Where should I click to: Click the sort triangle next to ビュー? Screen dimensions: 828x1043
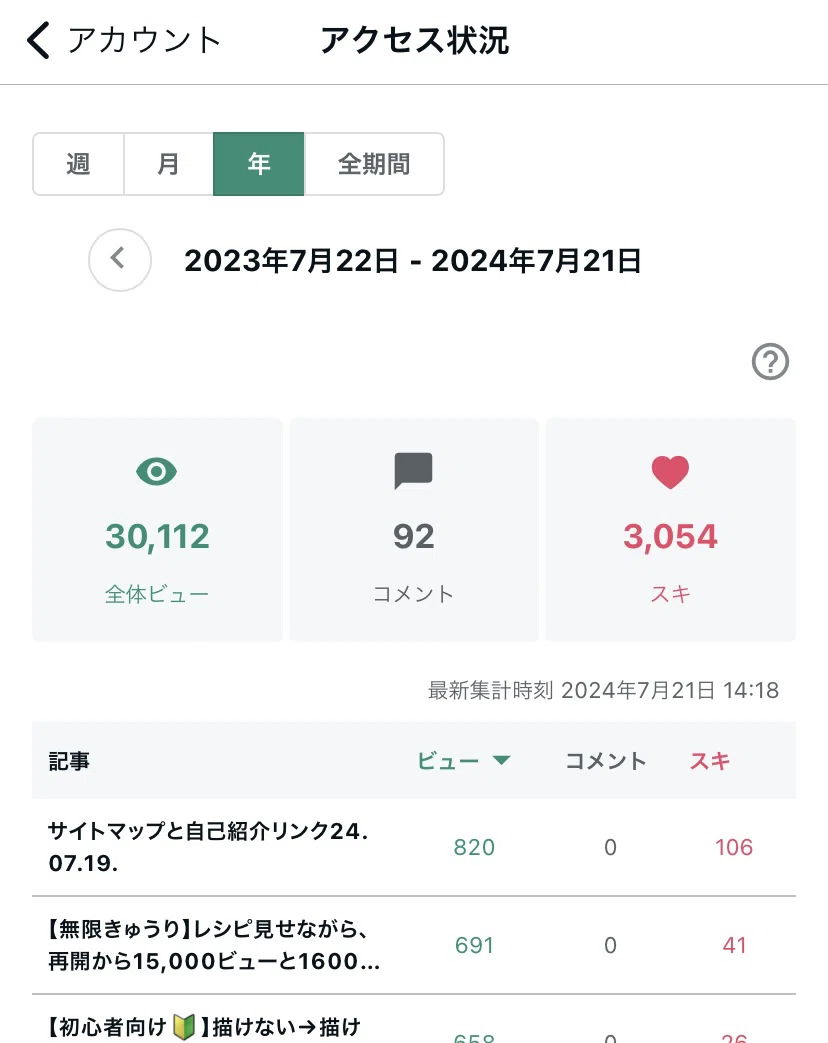[501, 760]
